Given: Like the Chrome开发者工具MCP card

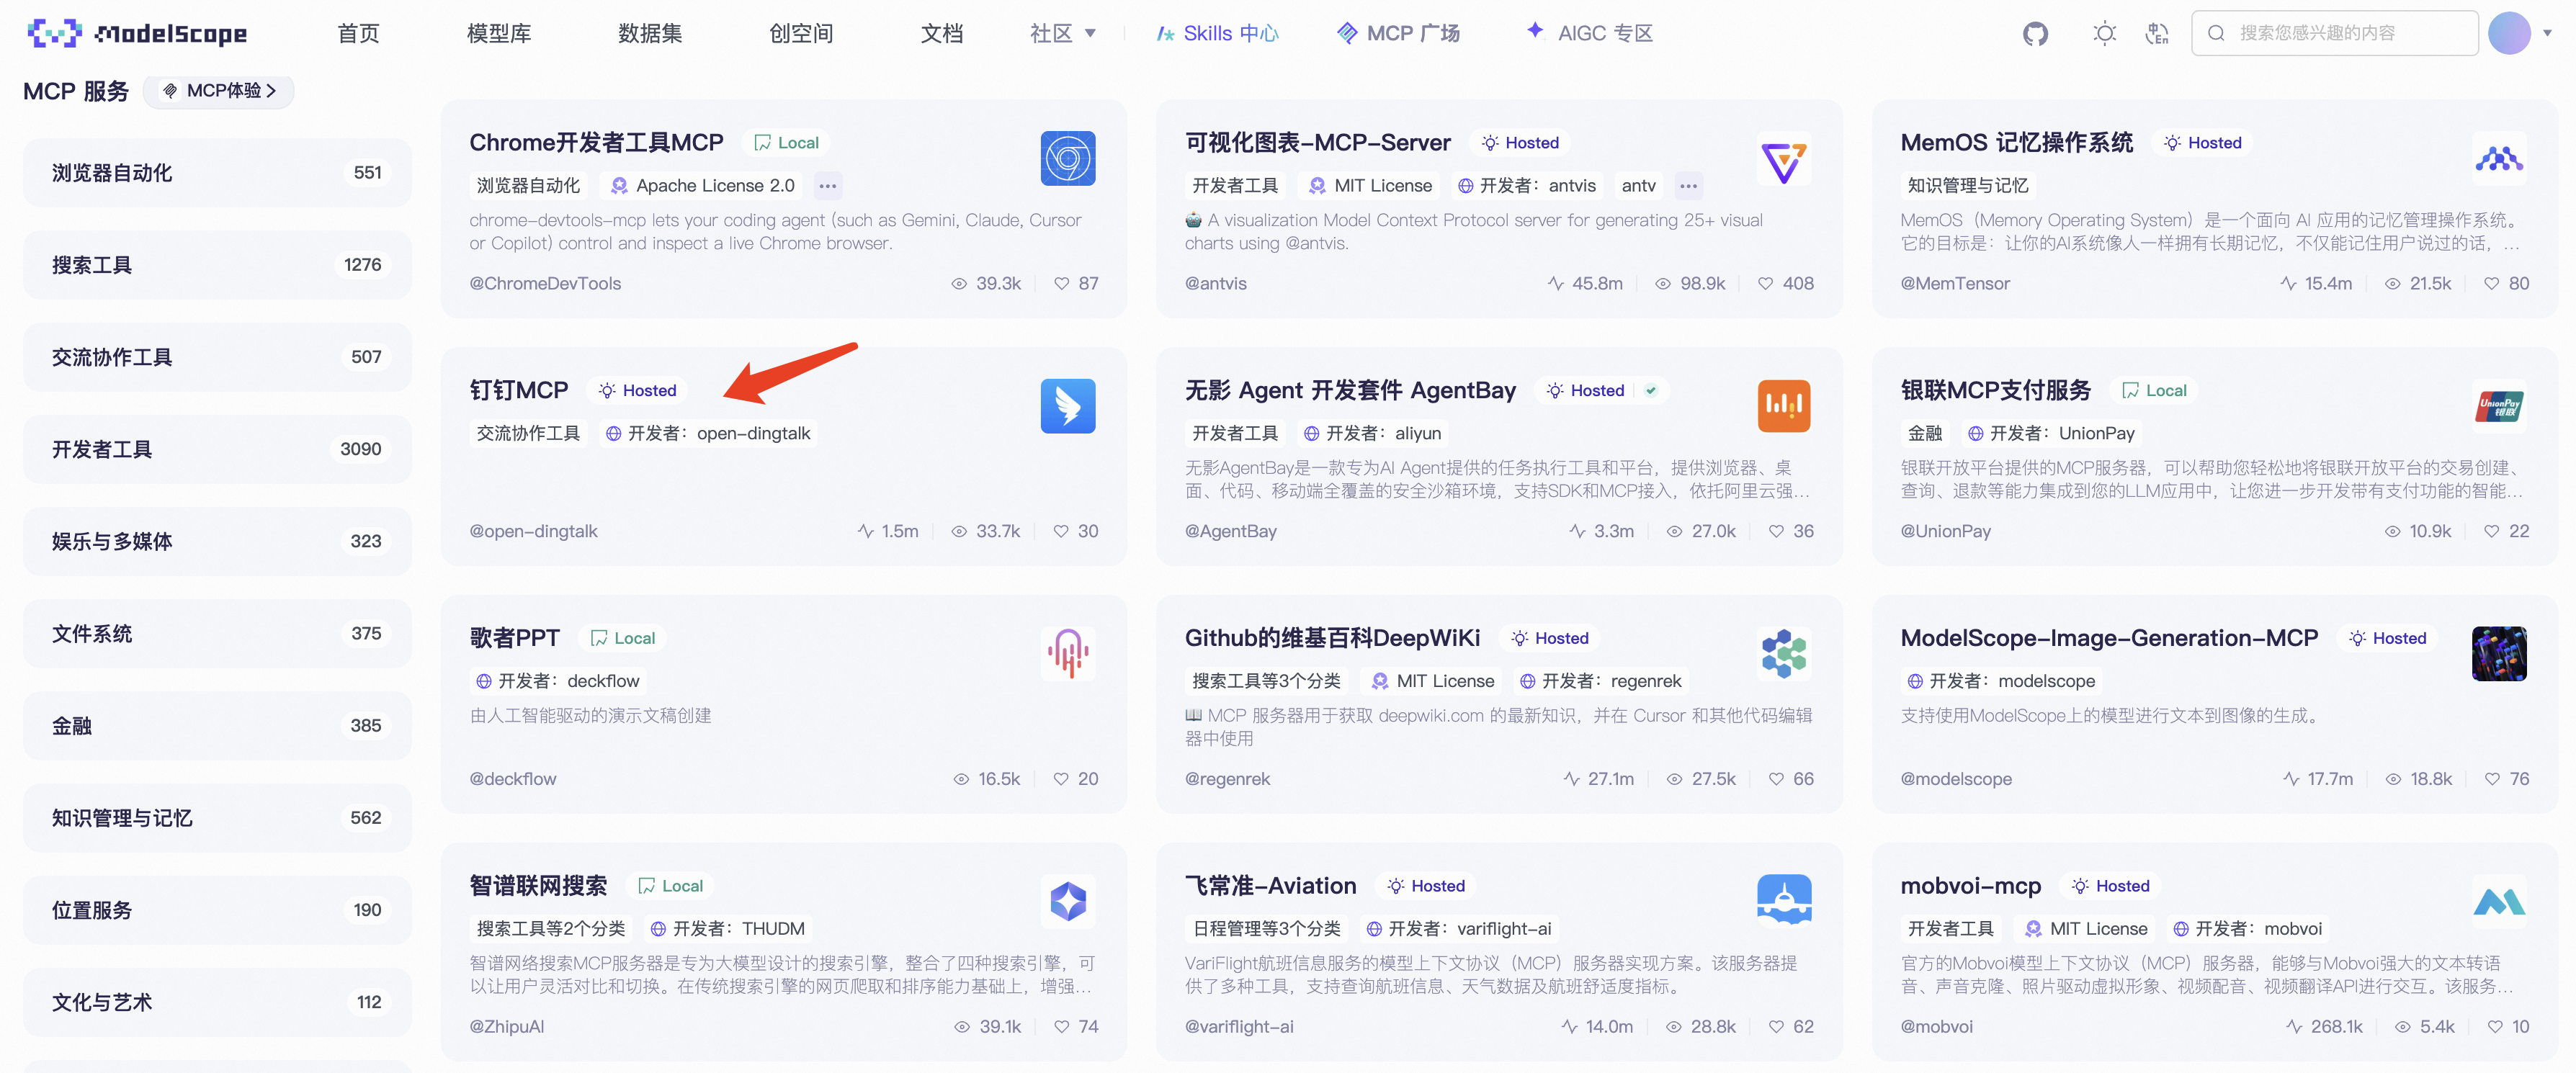Looking at the screenshot, I should pyautogui.click(x=1061, y=284).
